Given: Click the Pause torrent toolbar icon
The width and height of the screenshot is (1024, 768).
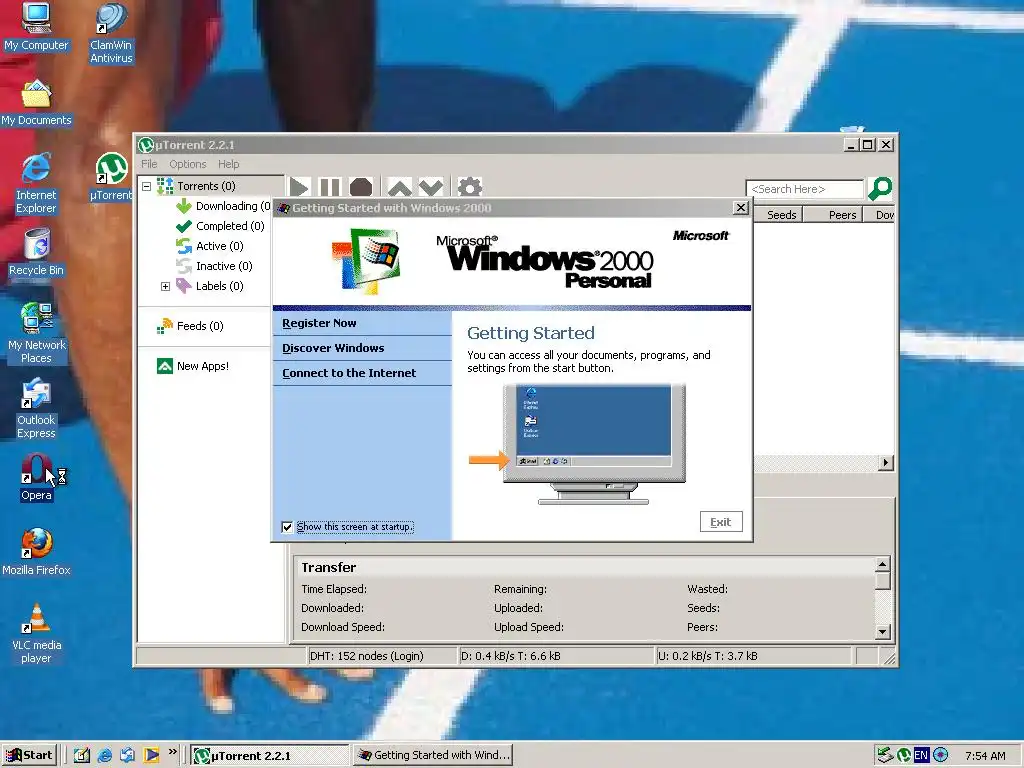Looking at the screenshot, I should pyautogui.click(x=330, y=188).
